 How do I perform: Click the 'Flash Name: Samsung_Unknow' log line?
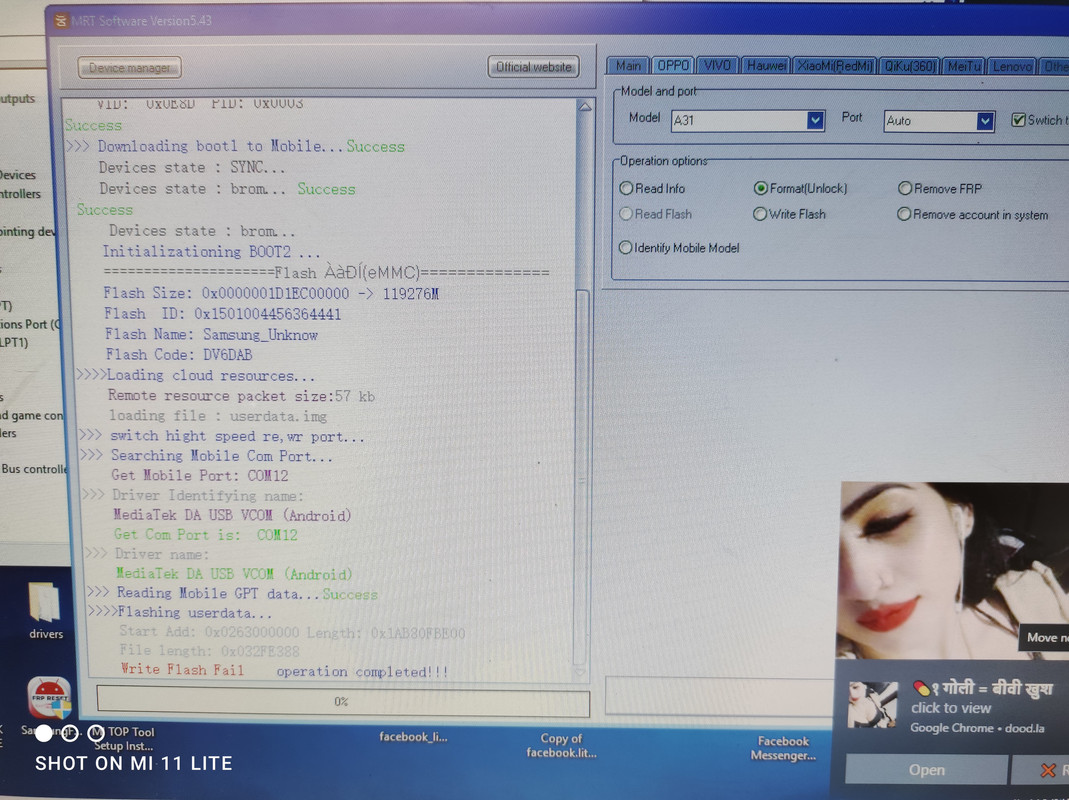pos(211,335)
